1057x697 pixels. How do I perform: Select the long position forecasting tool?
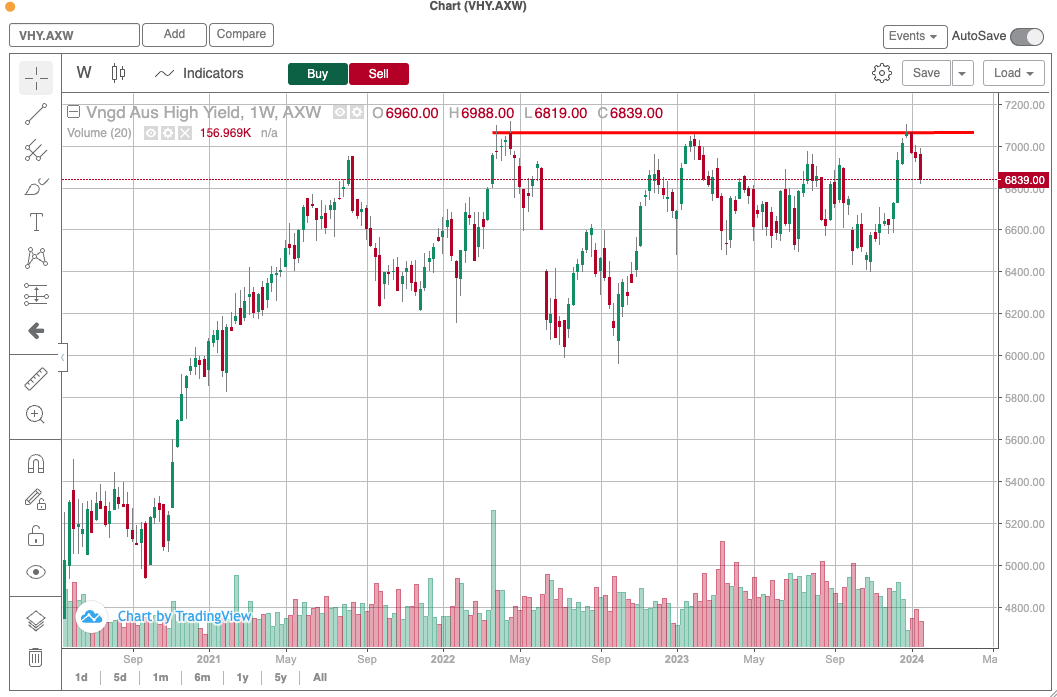[x=36, y=295]
